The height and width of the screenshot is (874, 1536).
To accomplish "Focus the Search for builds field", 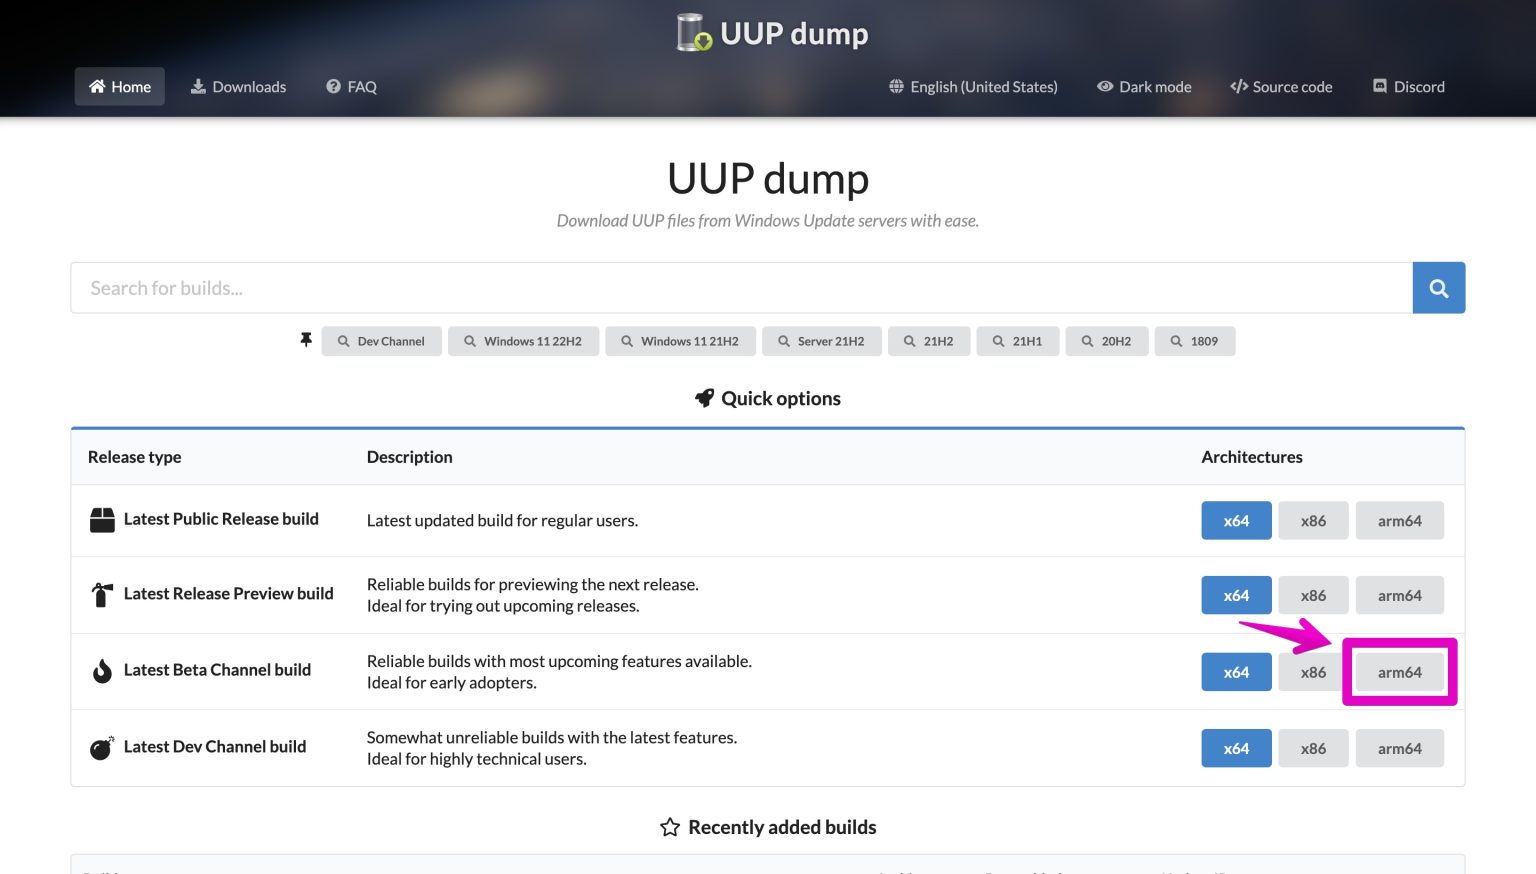I will click(x=740, y=288).
